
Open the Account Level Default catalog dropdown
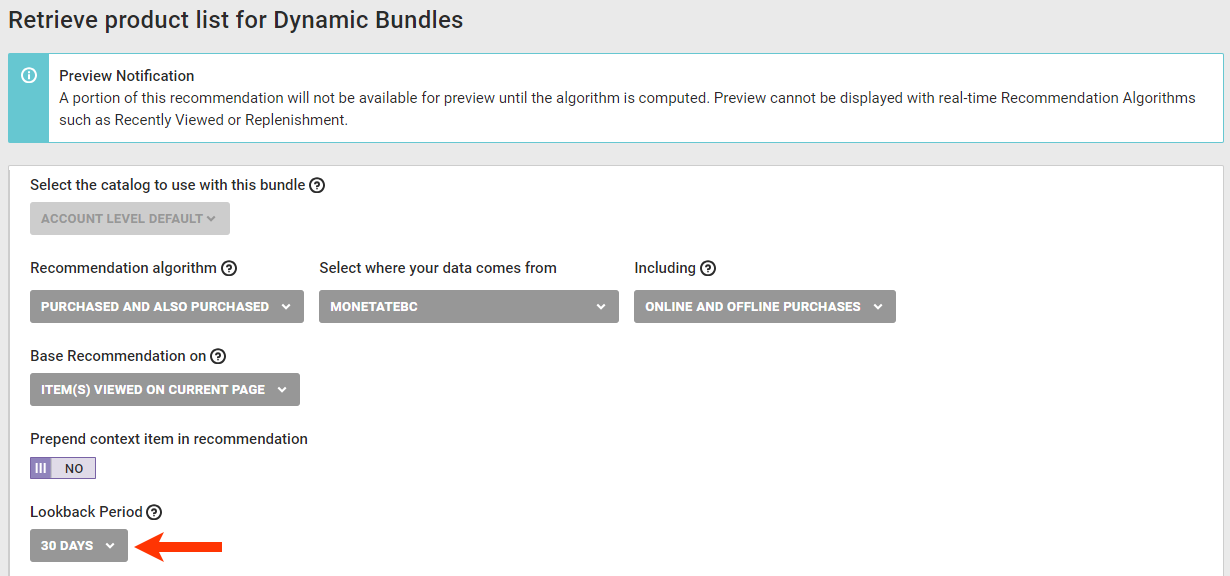pyautogui.click(x=129, y=219)
